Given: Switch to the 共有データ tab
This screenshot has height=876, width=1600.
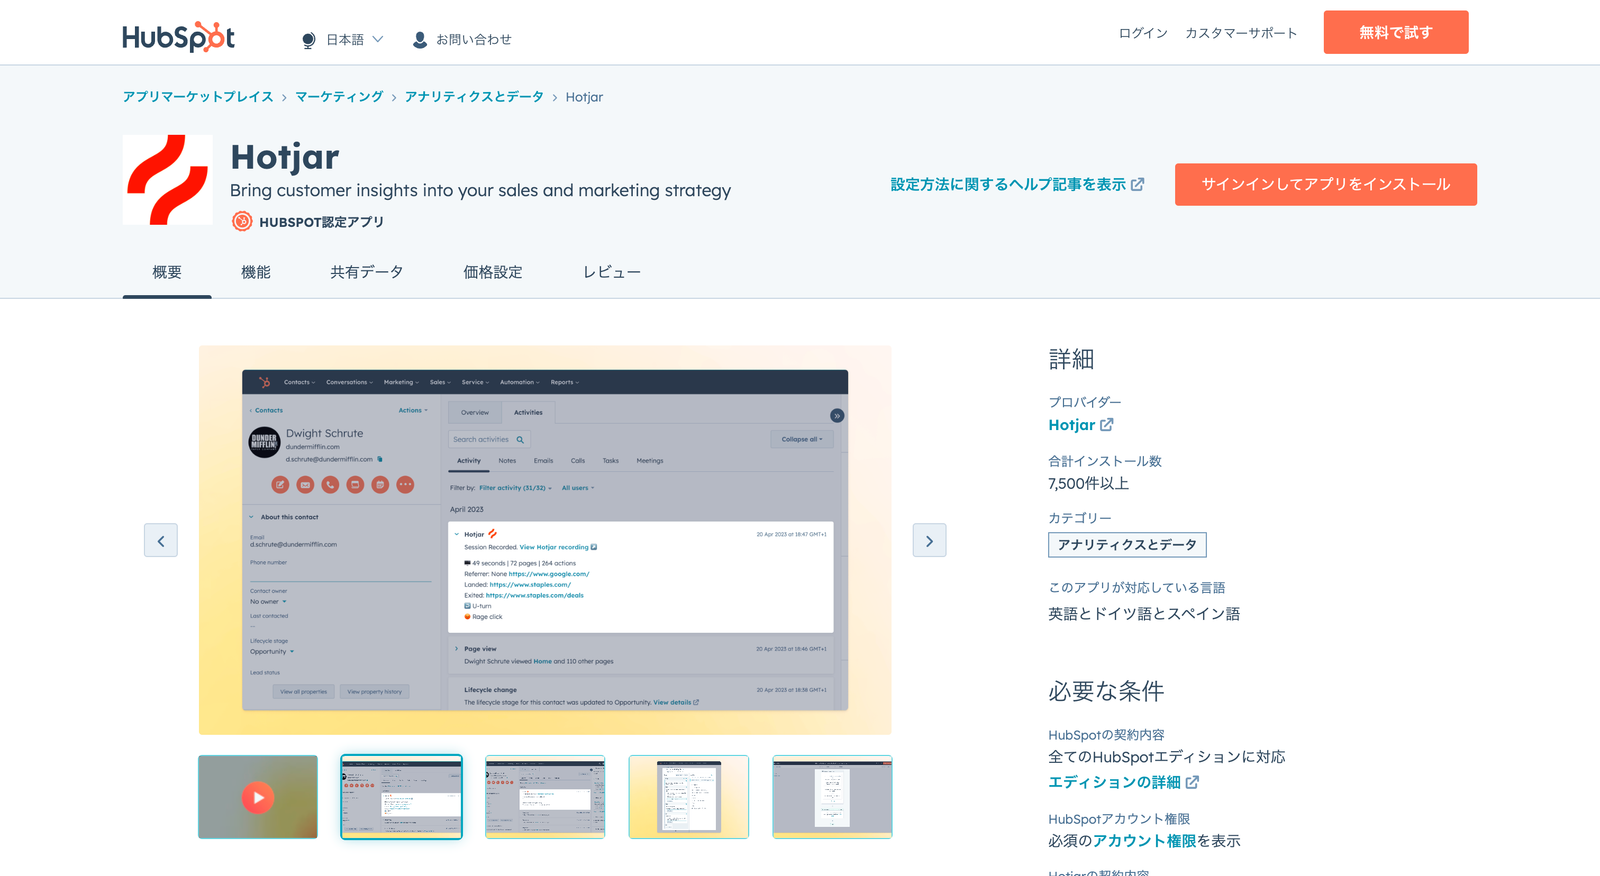Looking at the screenshot, I should tap(367, 272).
